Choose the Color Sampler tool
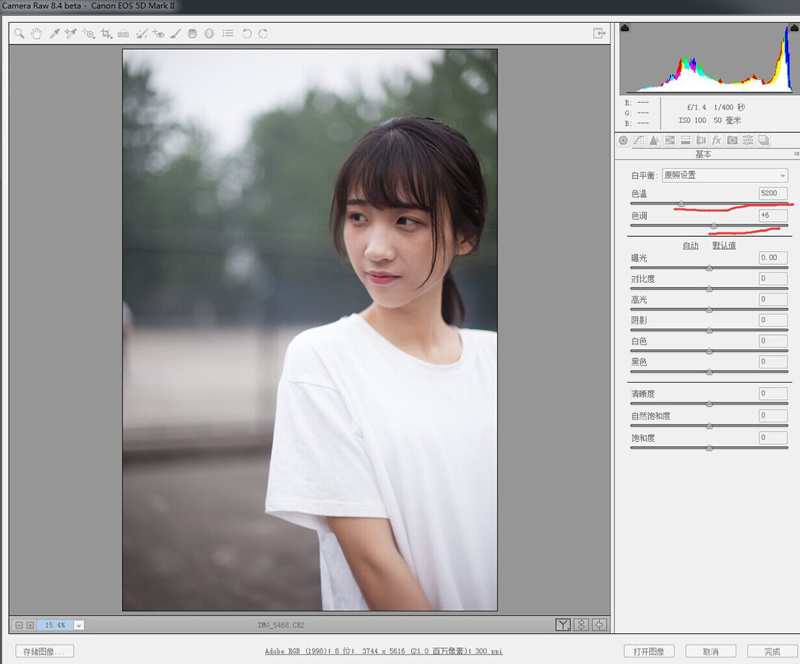 70,34
